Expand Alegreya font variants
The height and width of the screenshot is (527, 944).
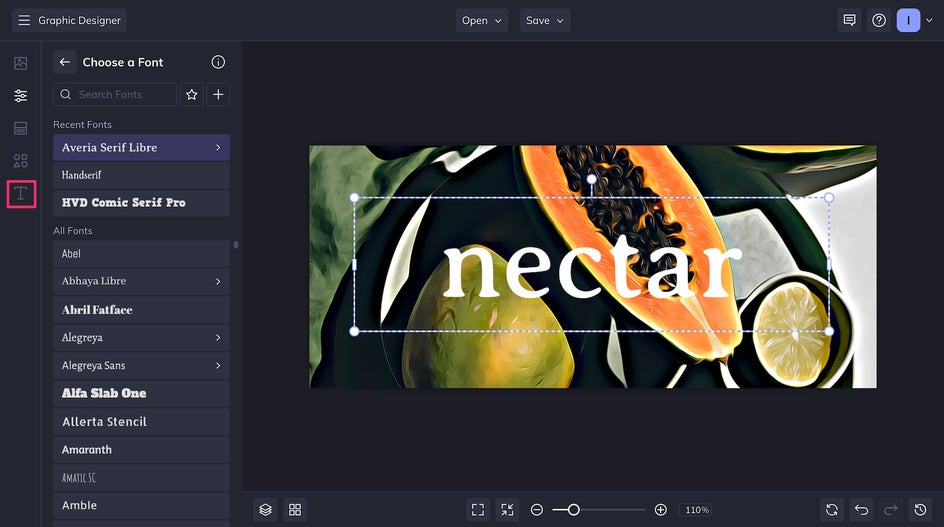218,338
